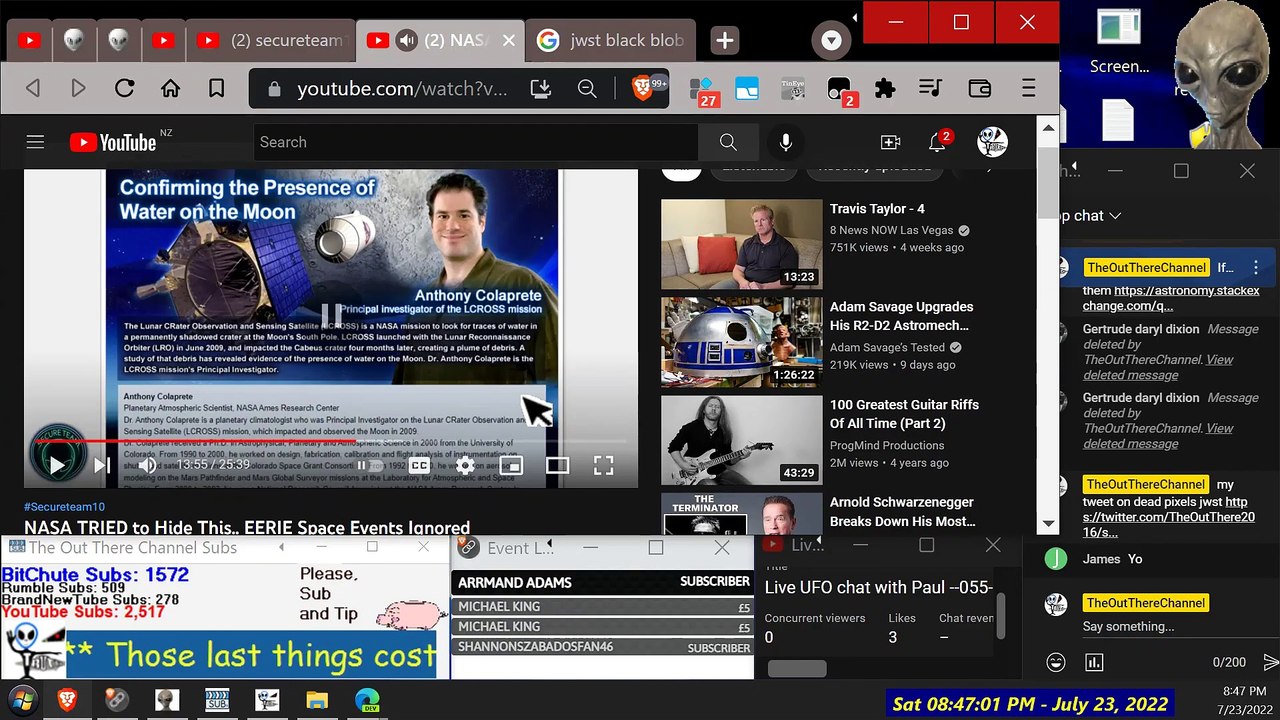Open the browser main menu
The image size is (1280, 720).
coord(1028,89)
